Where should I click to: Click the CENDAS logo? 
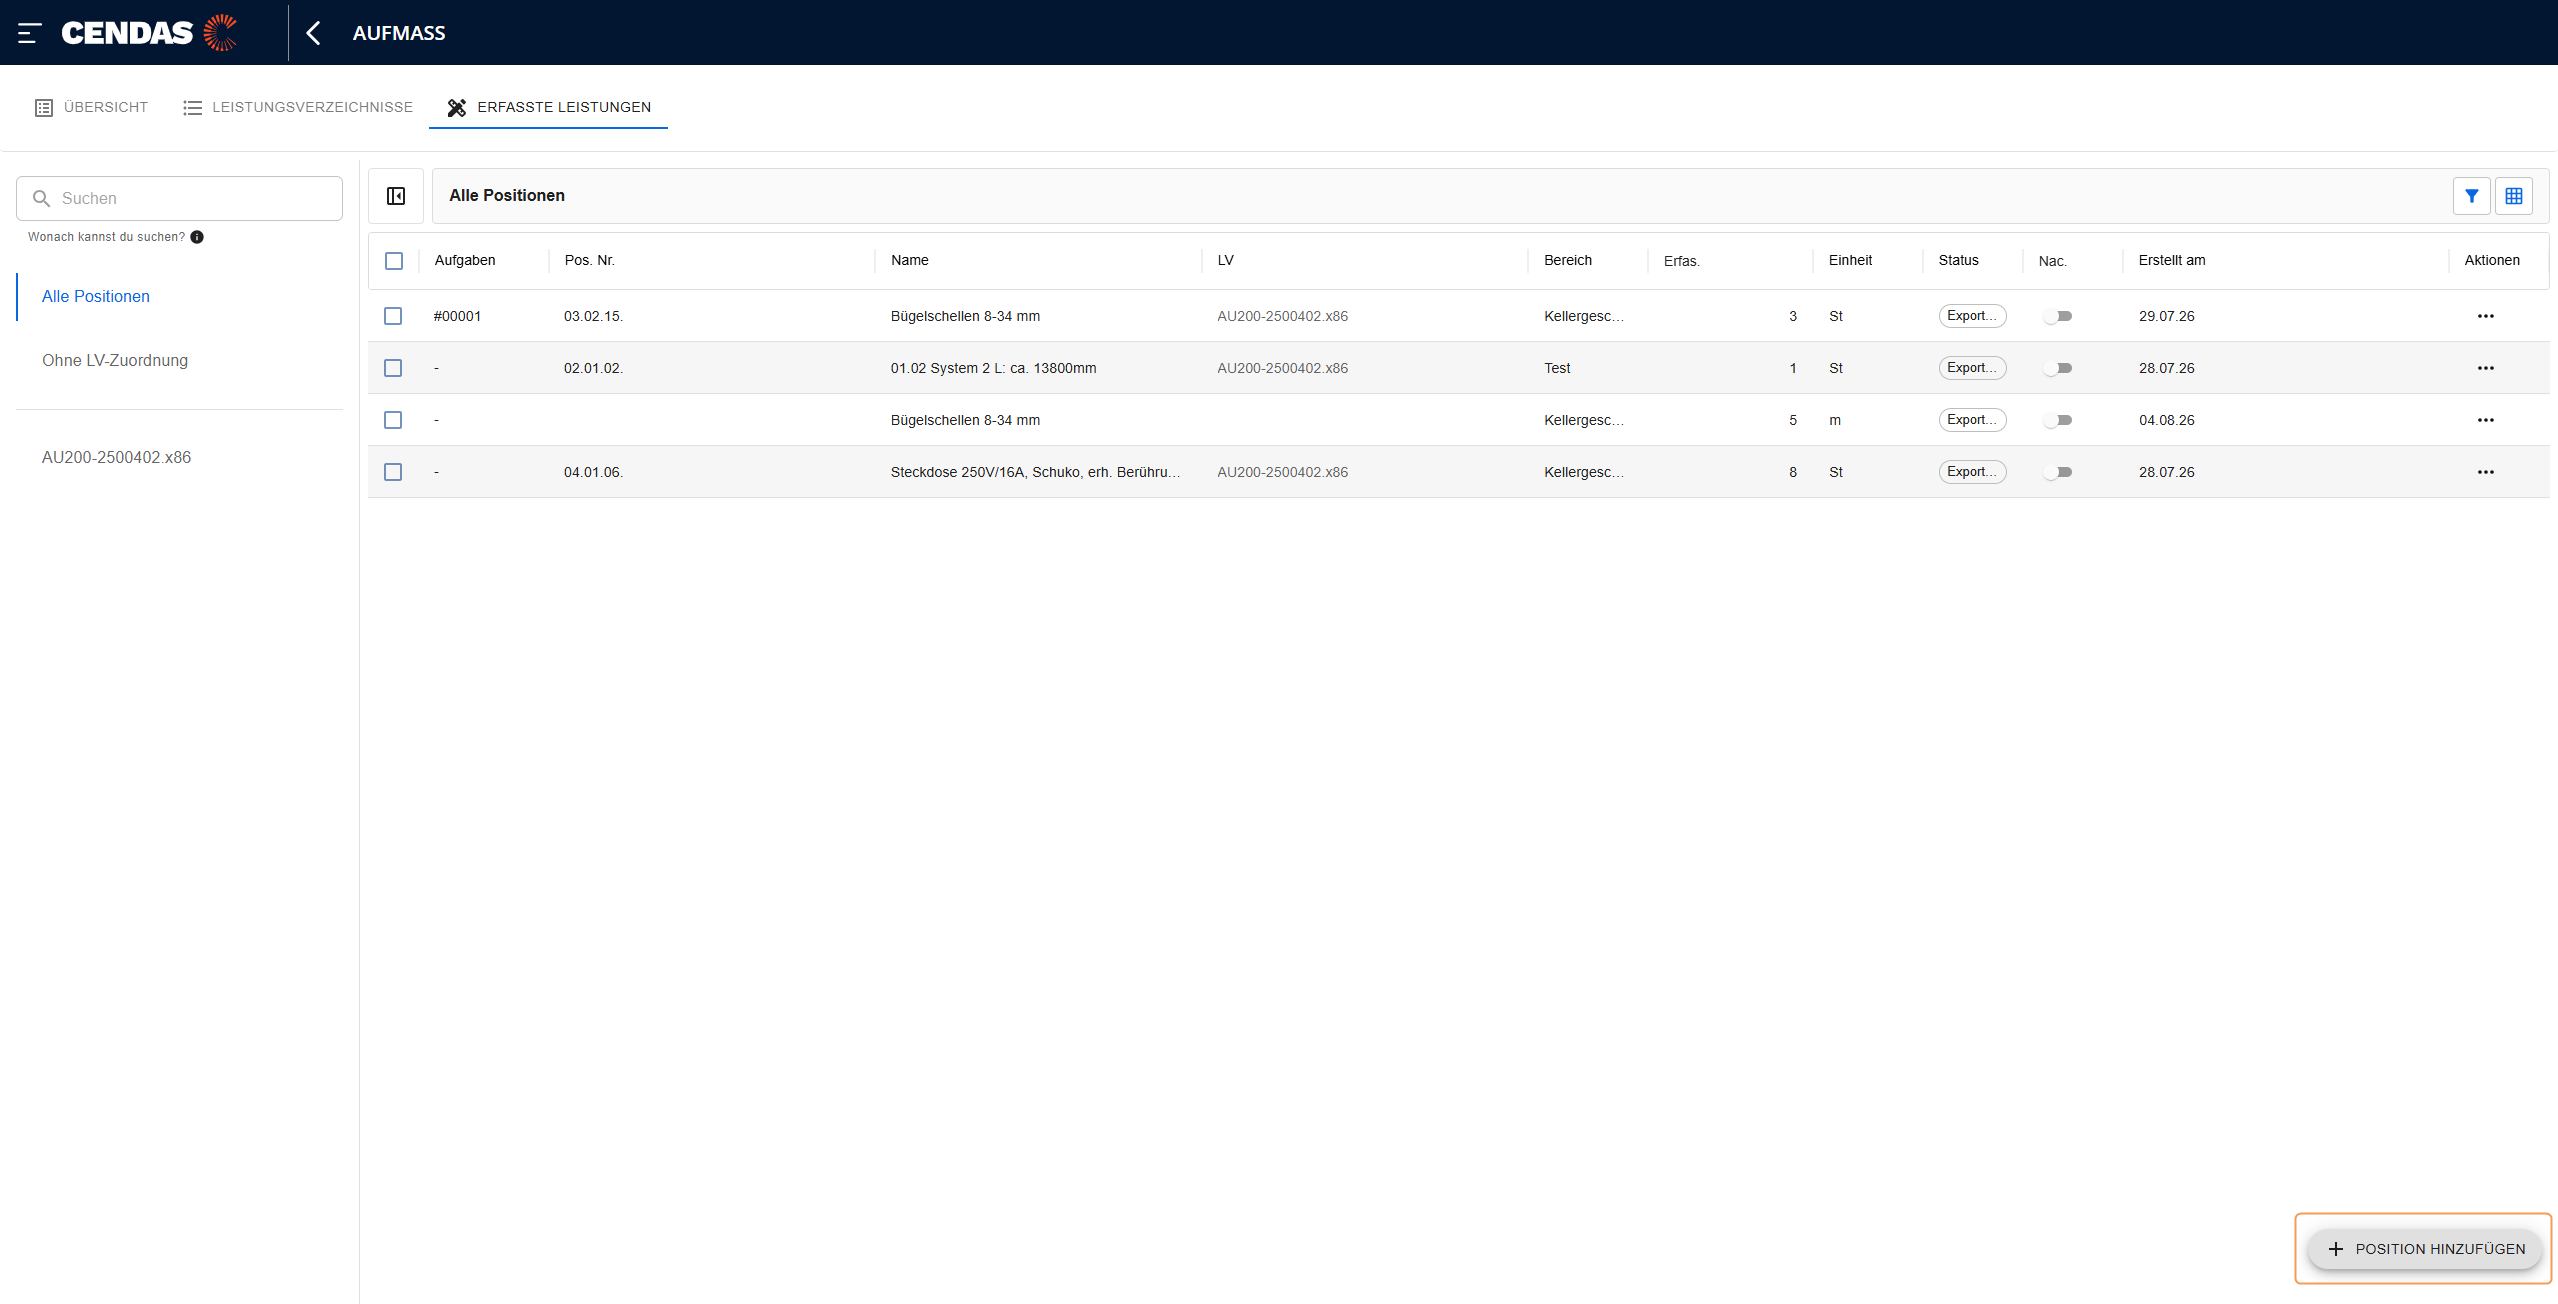[x=149, y=33]
